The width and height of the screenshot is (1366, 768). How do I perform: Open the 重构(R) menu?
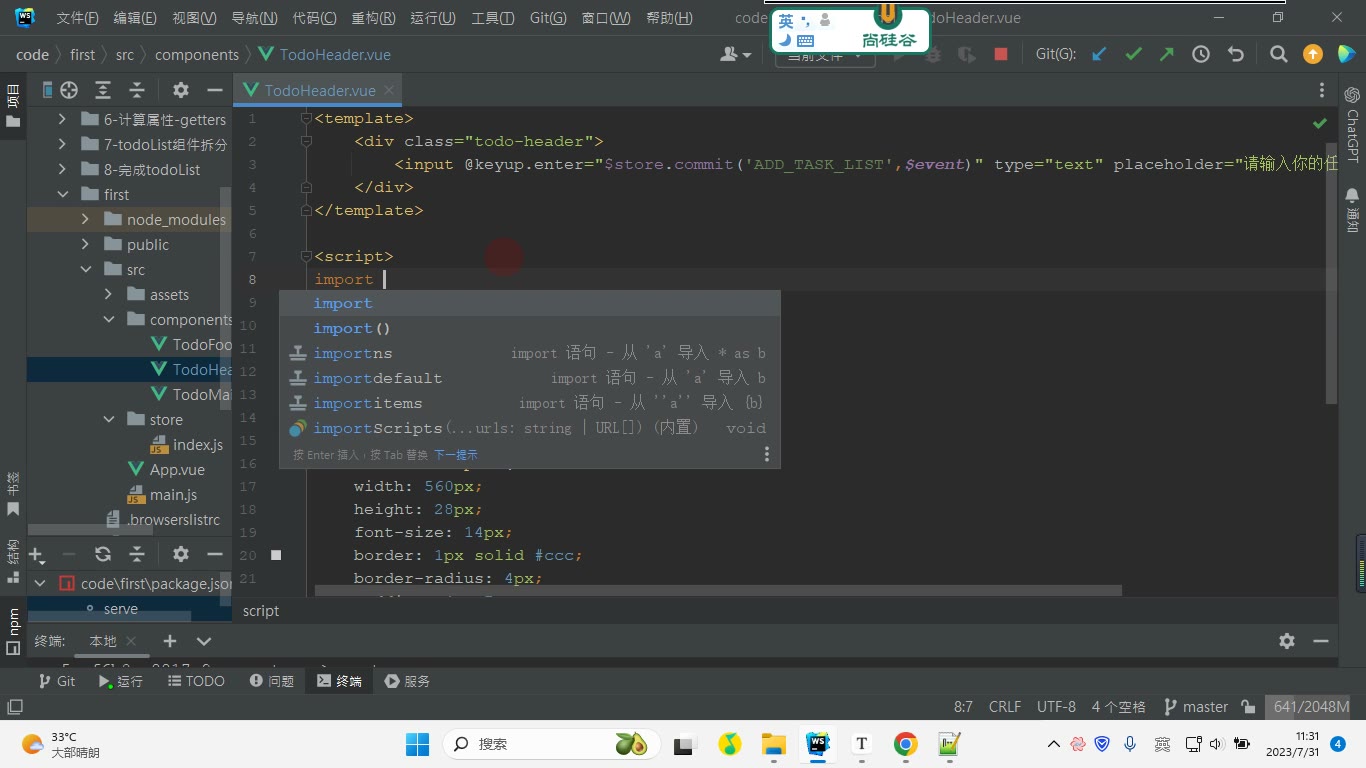[x=373, y=18]
